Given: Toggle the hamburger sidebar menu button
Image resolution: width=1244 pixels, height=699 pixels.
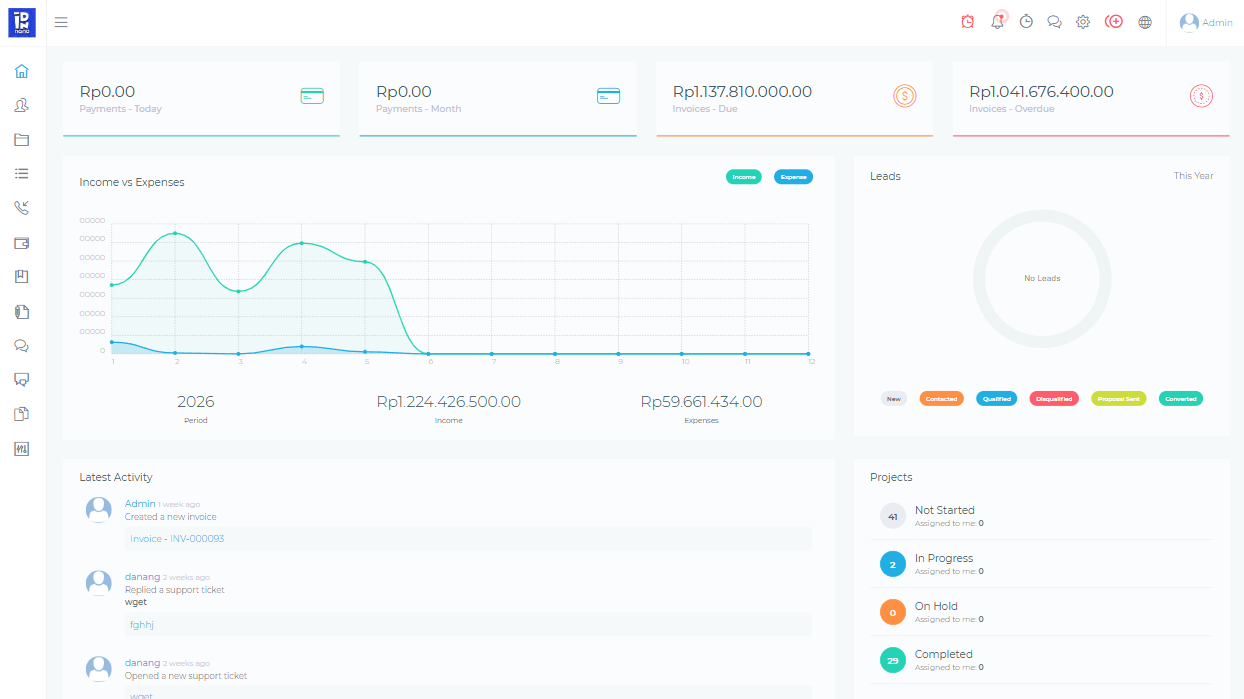Looking at the screenshot, I should tap(61, 22).
